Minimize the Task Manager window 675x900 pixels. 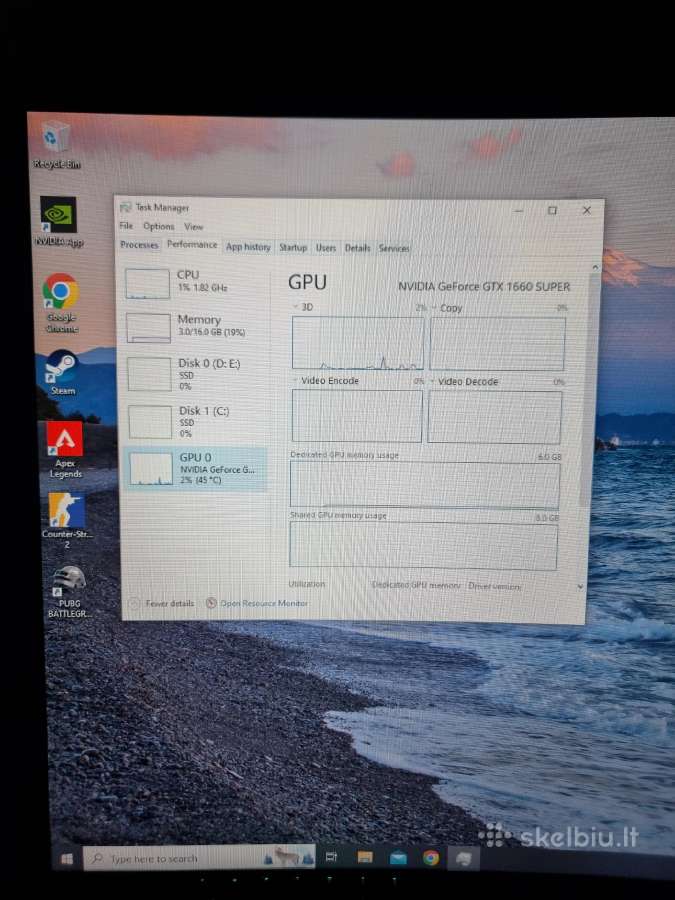[519, 210]
